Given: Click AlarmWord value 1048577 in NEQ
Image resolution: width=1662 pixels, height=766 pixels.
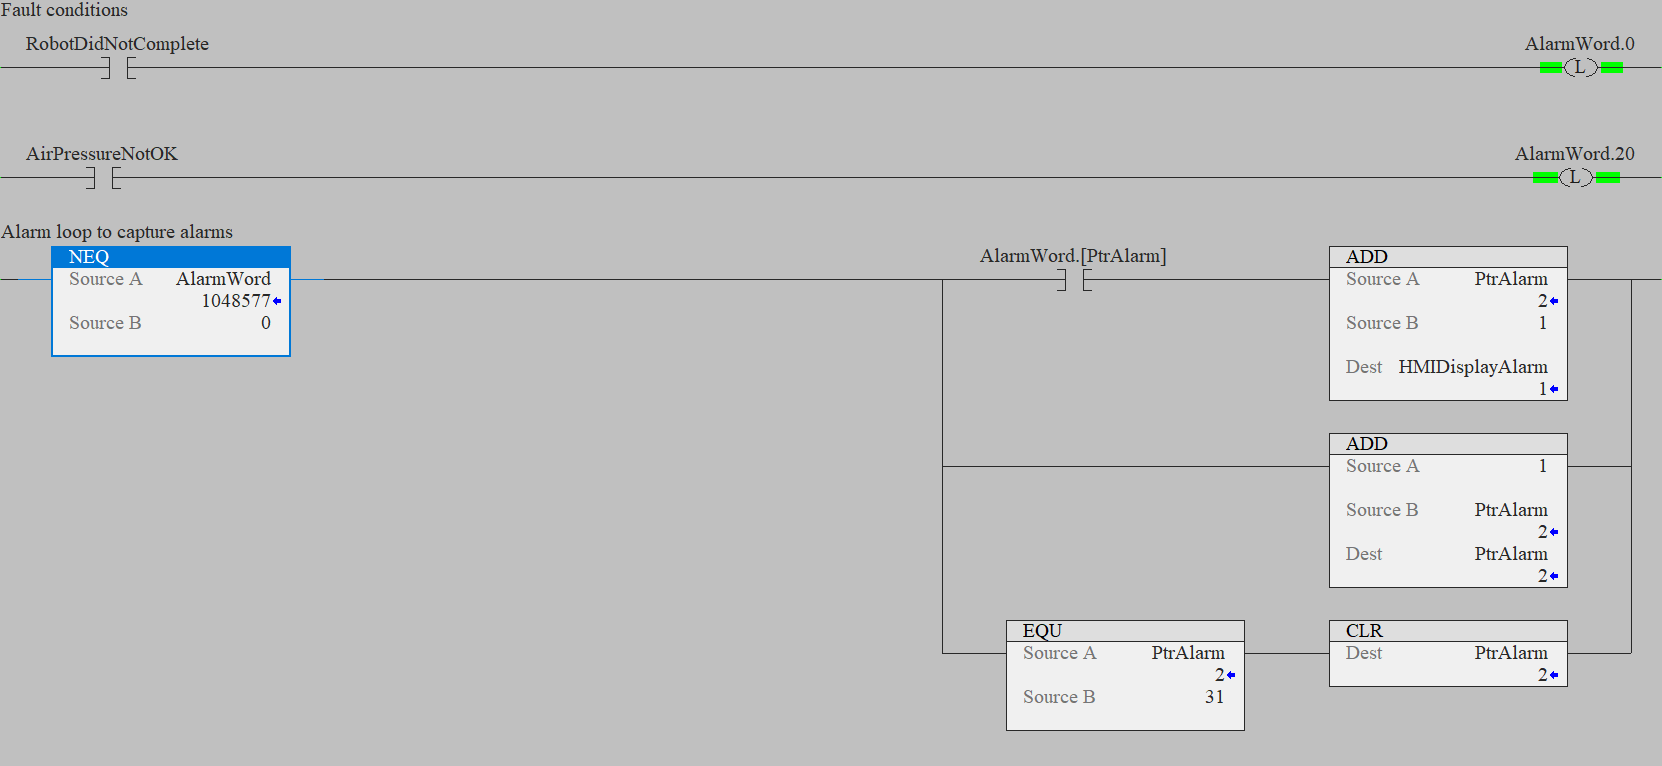Looking at the screenshot, I should tap(236, 301).
